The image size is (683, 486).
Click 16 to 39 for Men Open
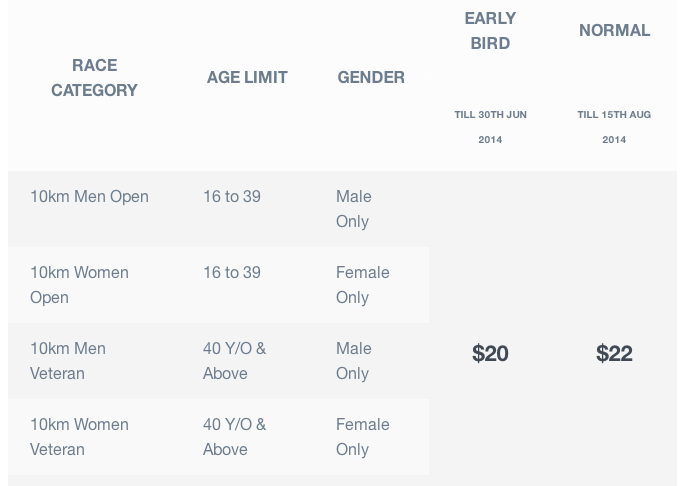tap(232, 197)
